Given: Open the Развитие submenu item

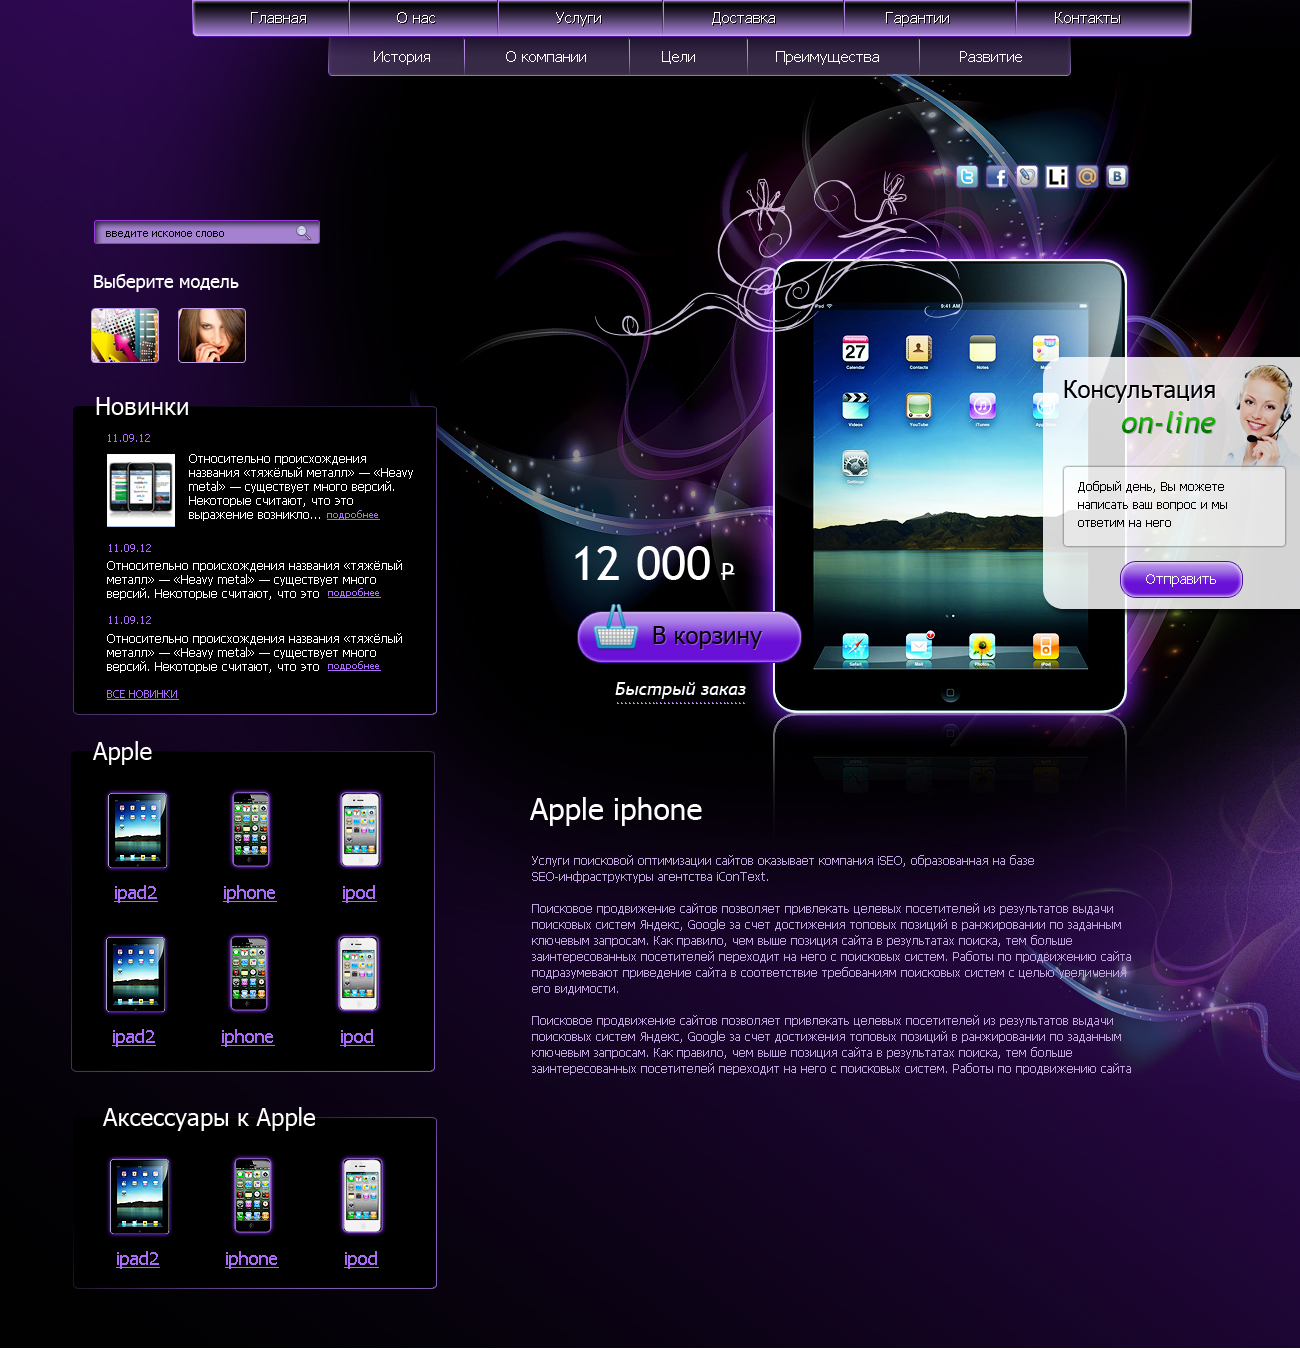Looking at the screenshot, I should tap(991, 57).
